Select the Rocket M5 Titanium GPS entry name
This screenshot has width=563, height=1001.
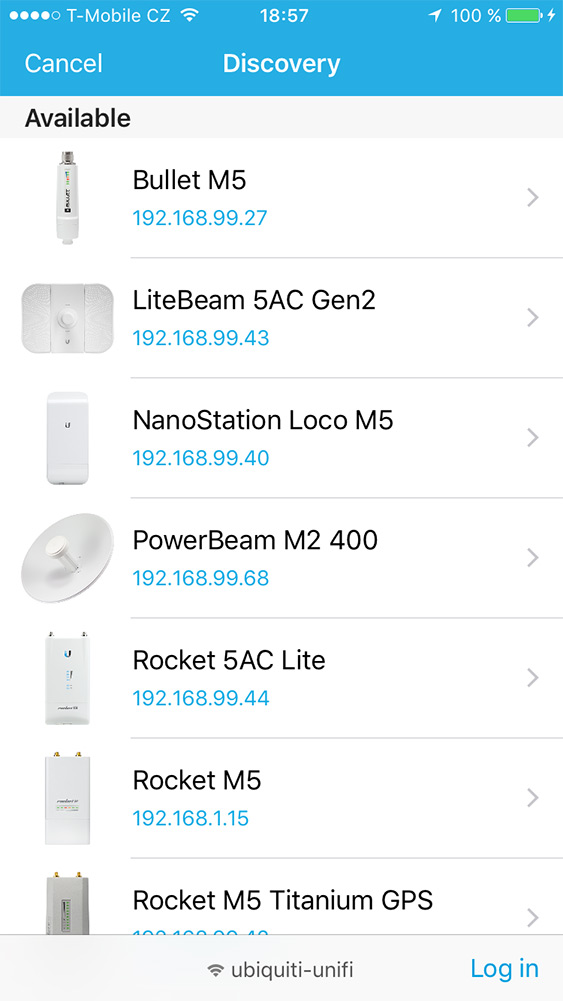283,900
